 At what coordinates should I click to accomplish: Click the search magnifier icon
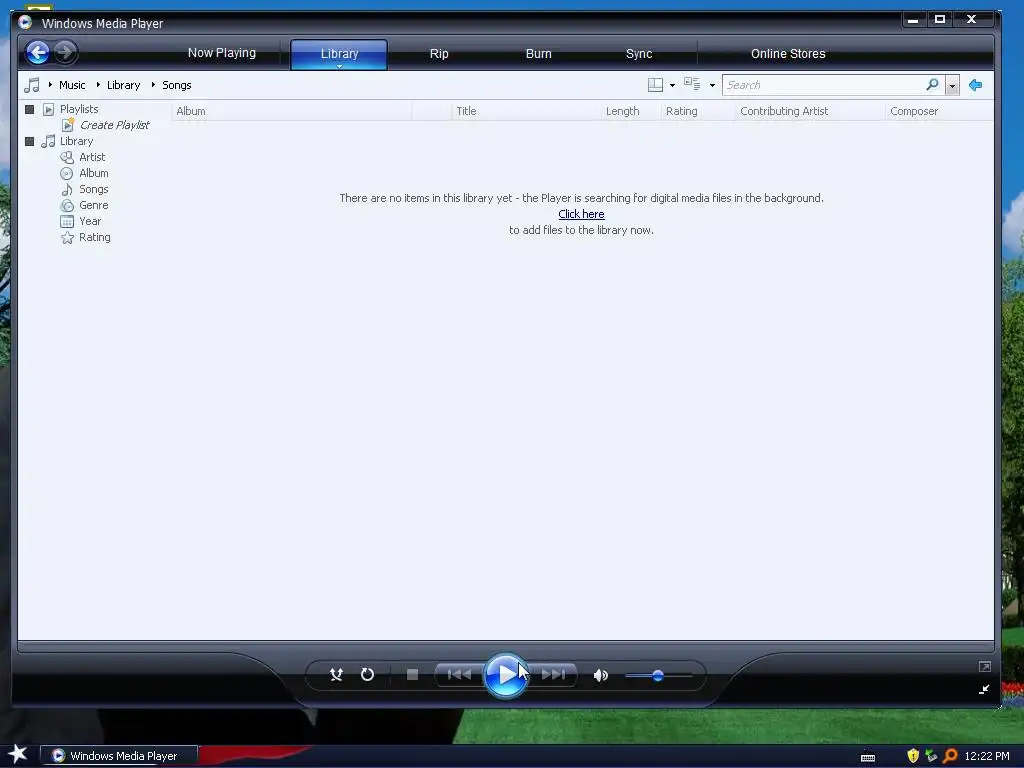(933, 84)
